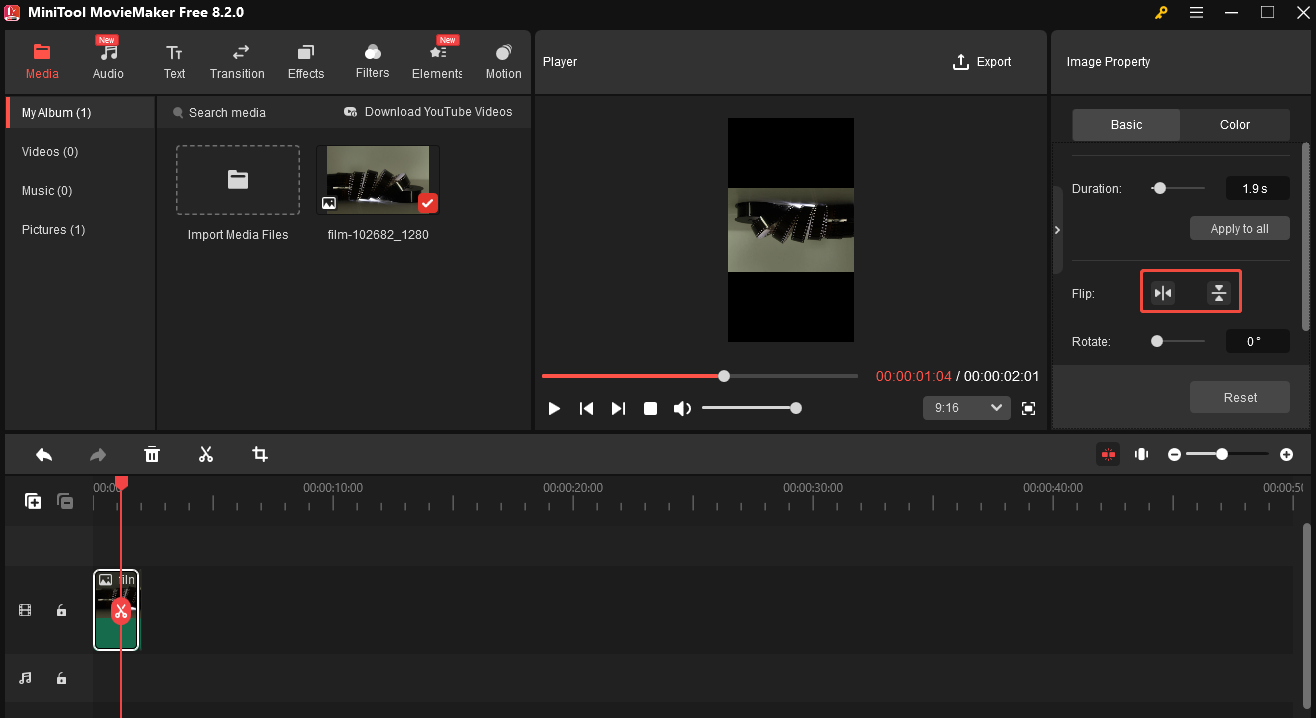Select film-102682_1280 media thumbnail
Image resolution: width=1316 pixels, height=718 pixels.
point(378,180)
